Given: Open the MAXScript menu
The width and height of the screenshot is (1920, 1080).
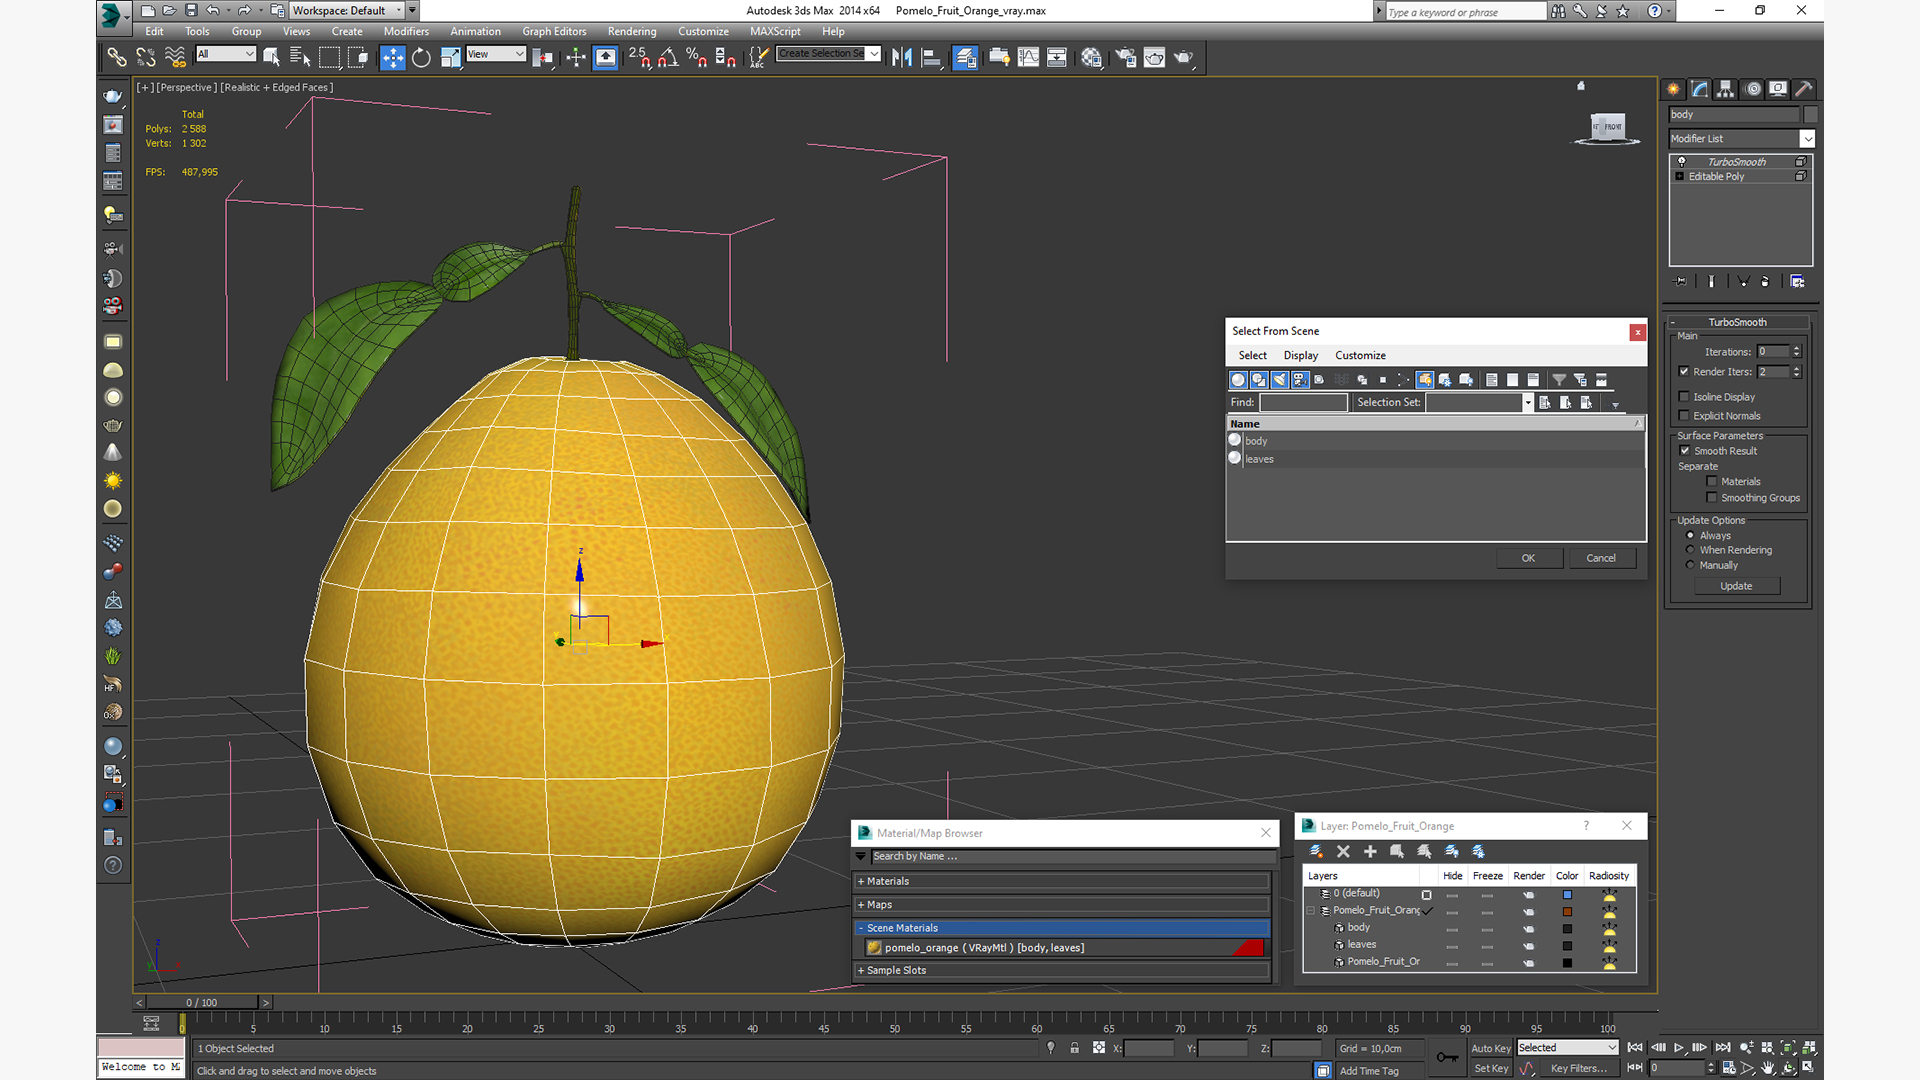Looking at the screenshot, I should click(775, 31).
